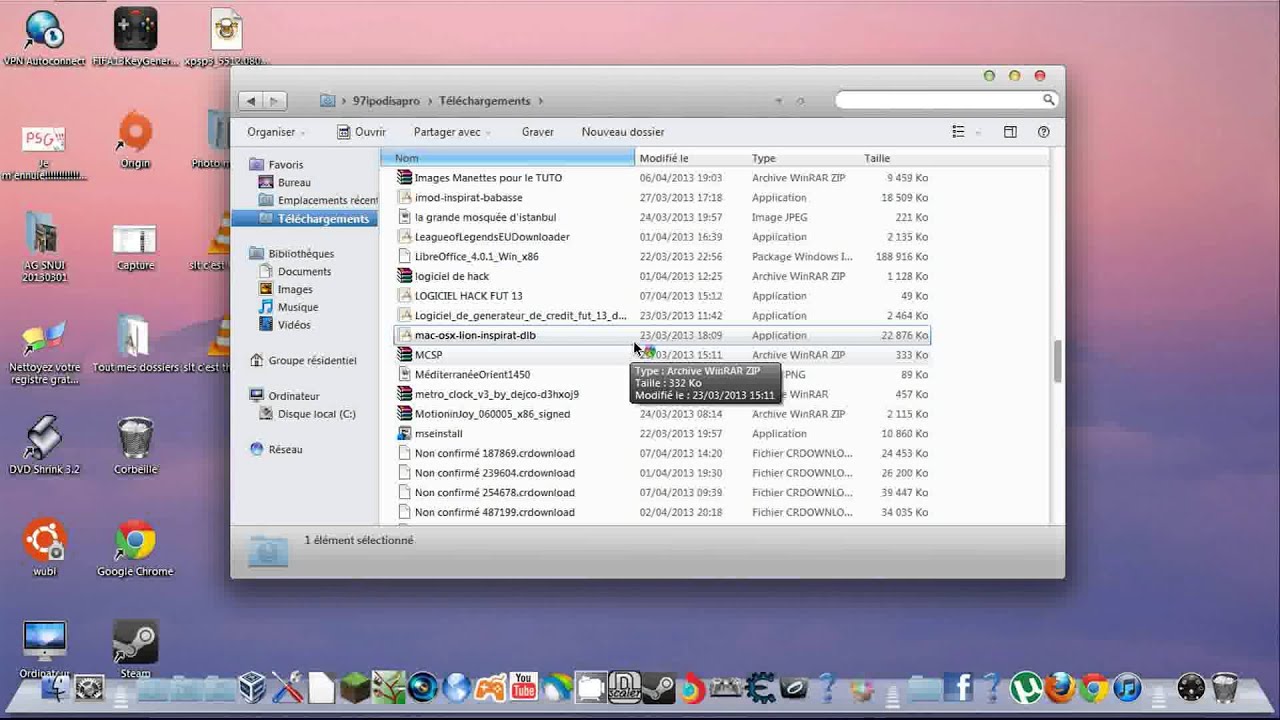Sort by Modifié le column header
1280x720 pixels.
tap(692, 158)
